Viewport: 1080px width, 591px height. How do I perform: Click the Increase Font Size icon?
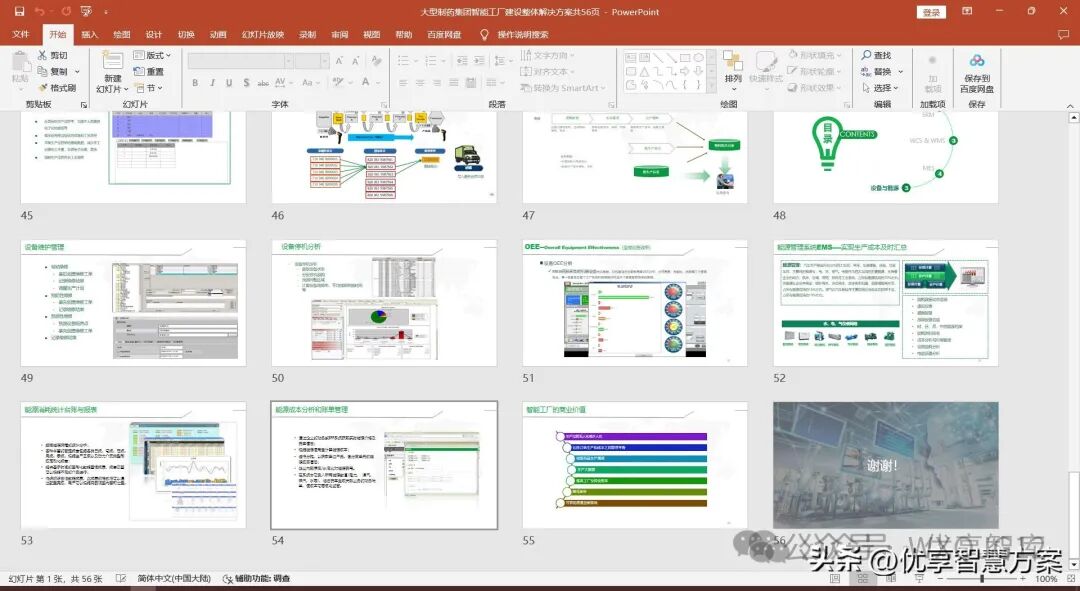(x=339, y=61)
